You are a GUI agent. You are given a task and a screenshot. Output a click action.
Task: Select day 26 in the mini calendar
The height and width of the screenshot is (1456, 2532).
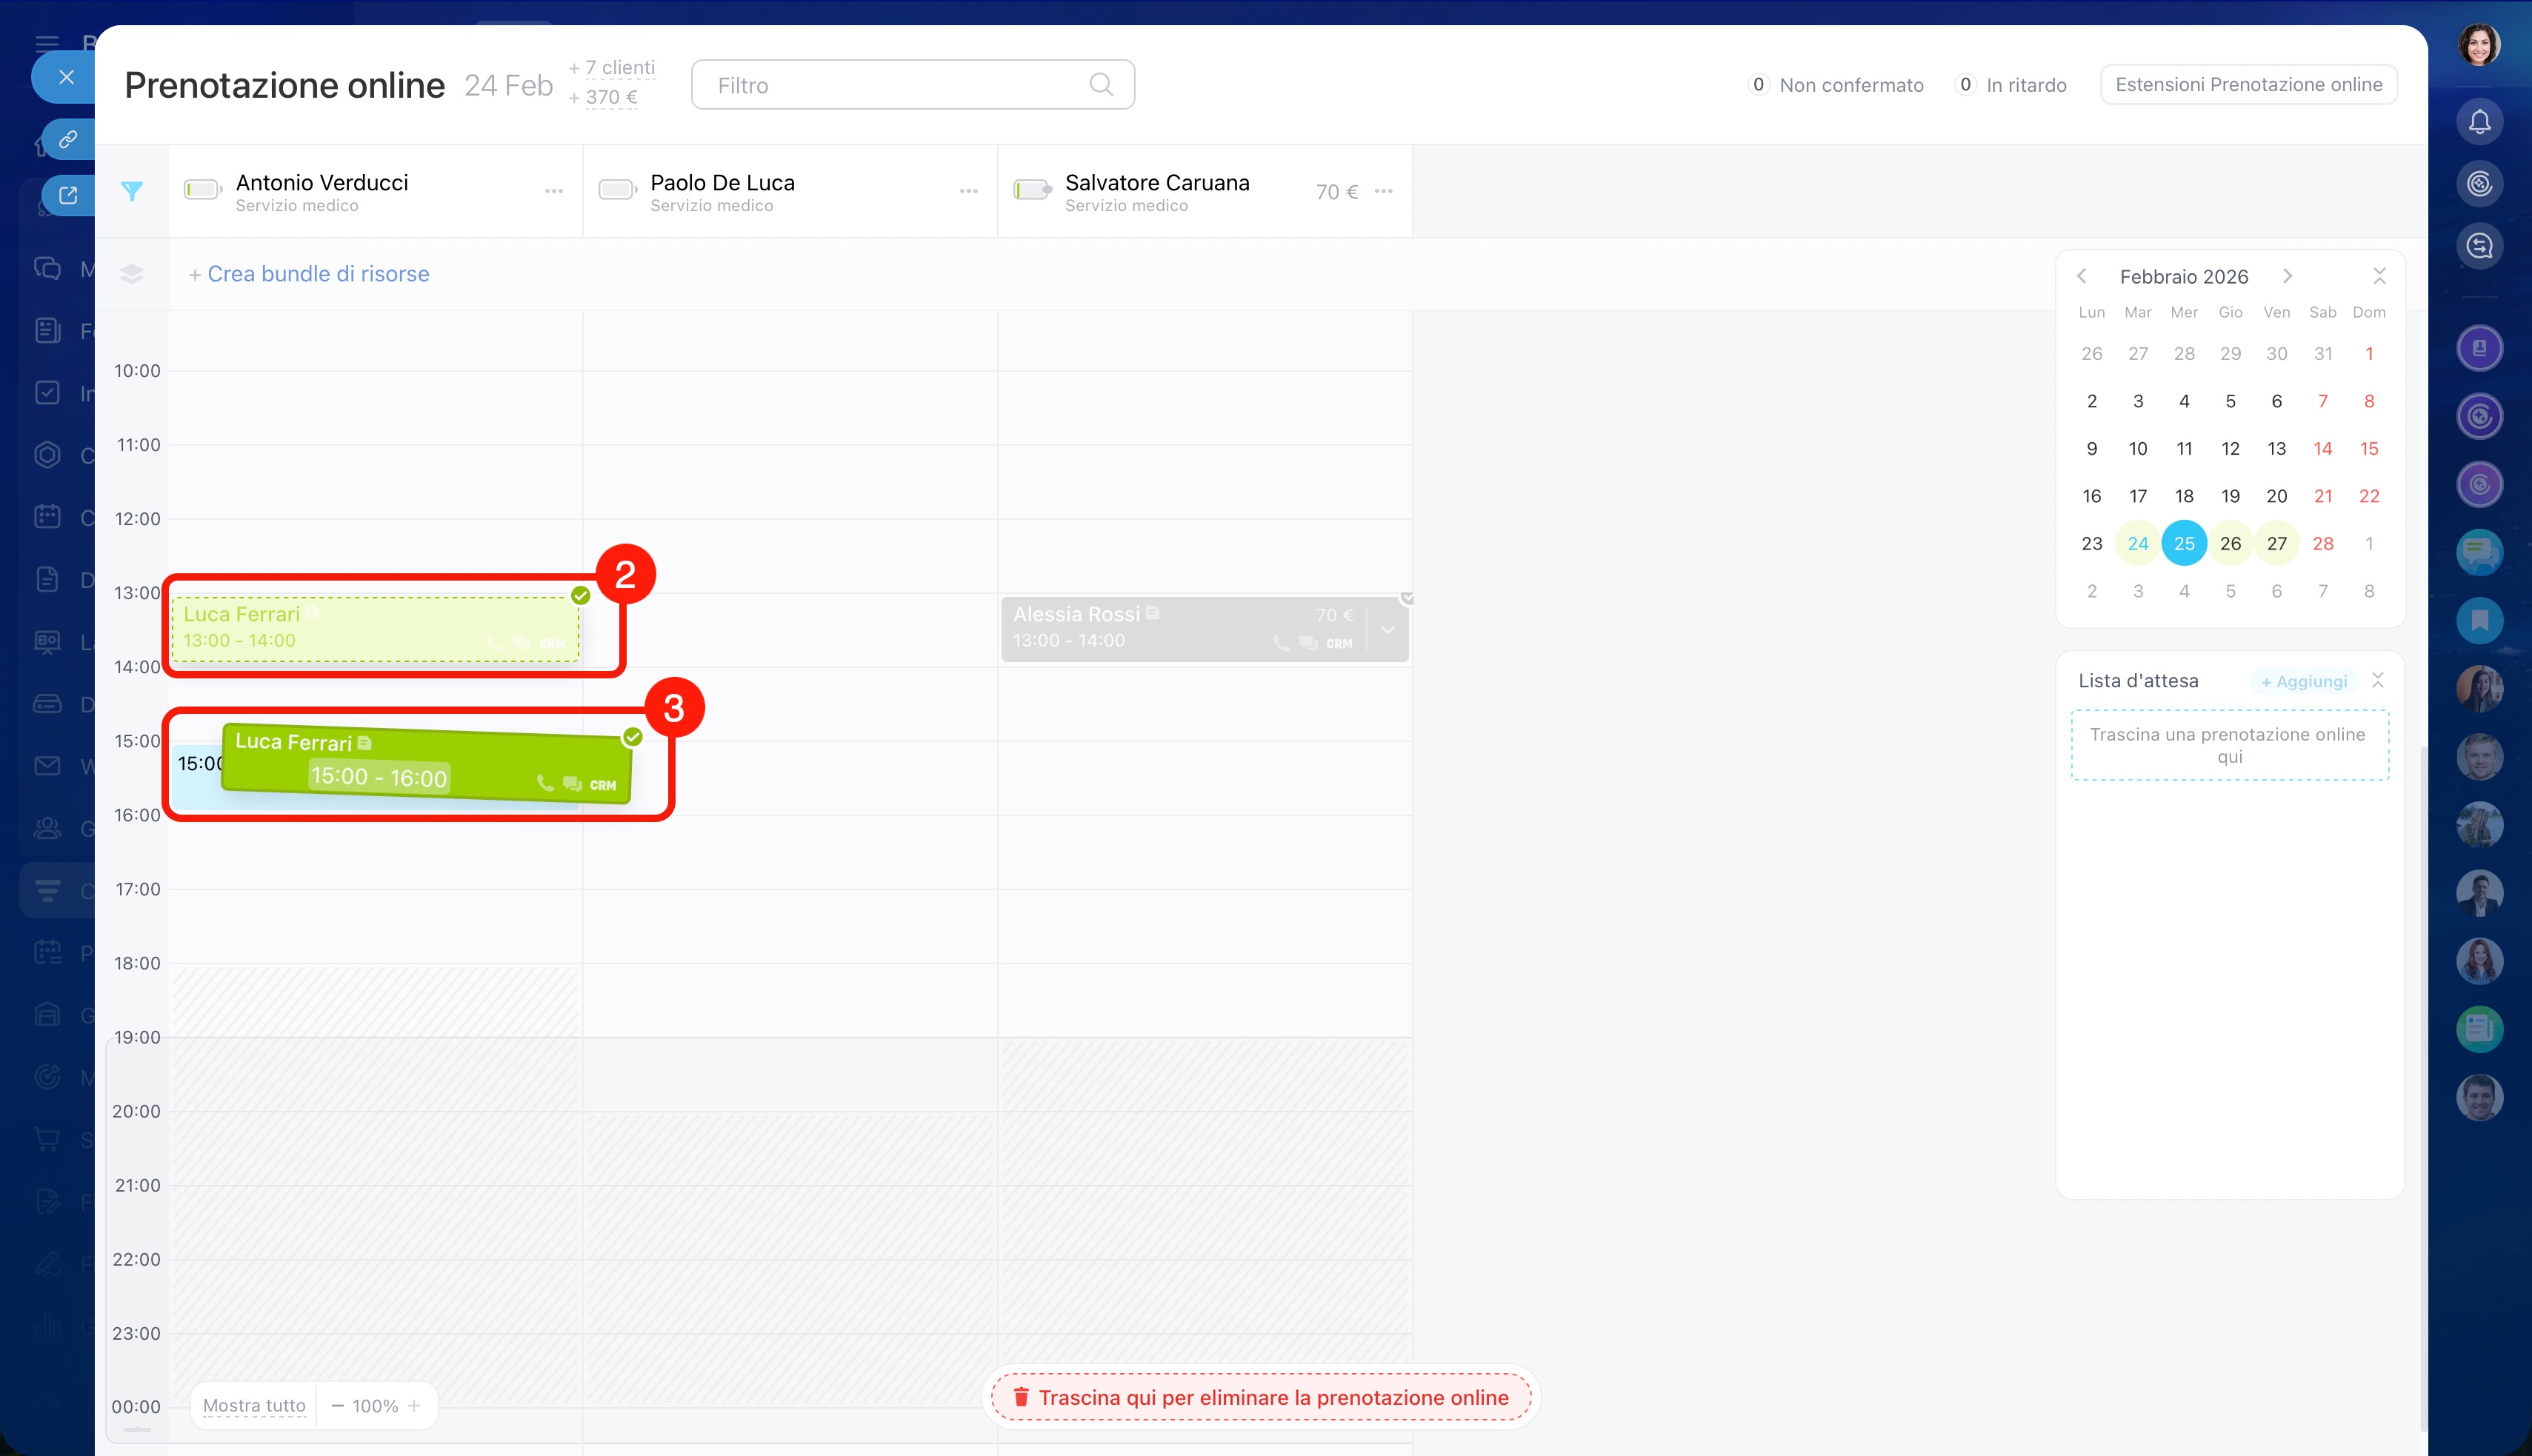click(x=2230, y=544)
